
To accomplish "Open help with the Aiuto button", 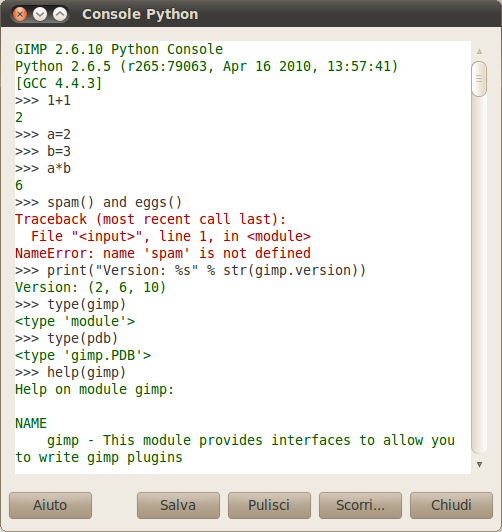I will click(x=50, y=505).
